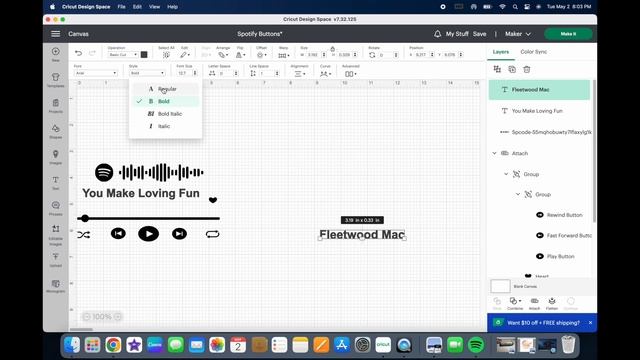This screenshot has height=360, width=640.
Task: Click the Blank Canvas thumbnail swatch
Action: (x=500, y=286)
